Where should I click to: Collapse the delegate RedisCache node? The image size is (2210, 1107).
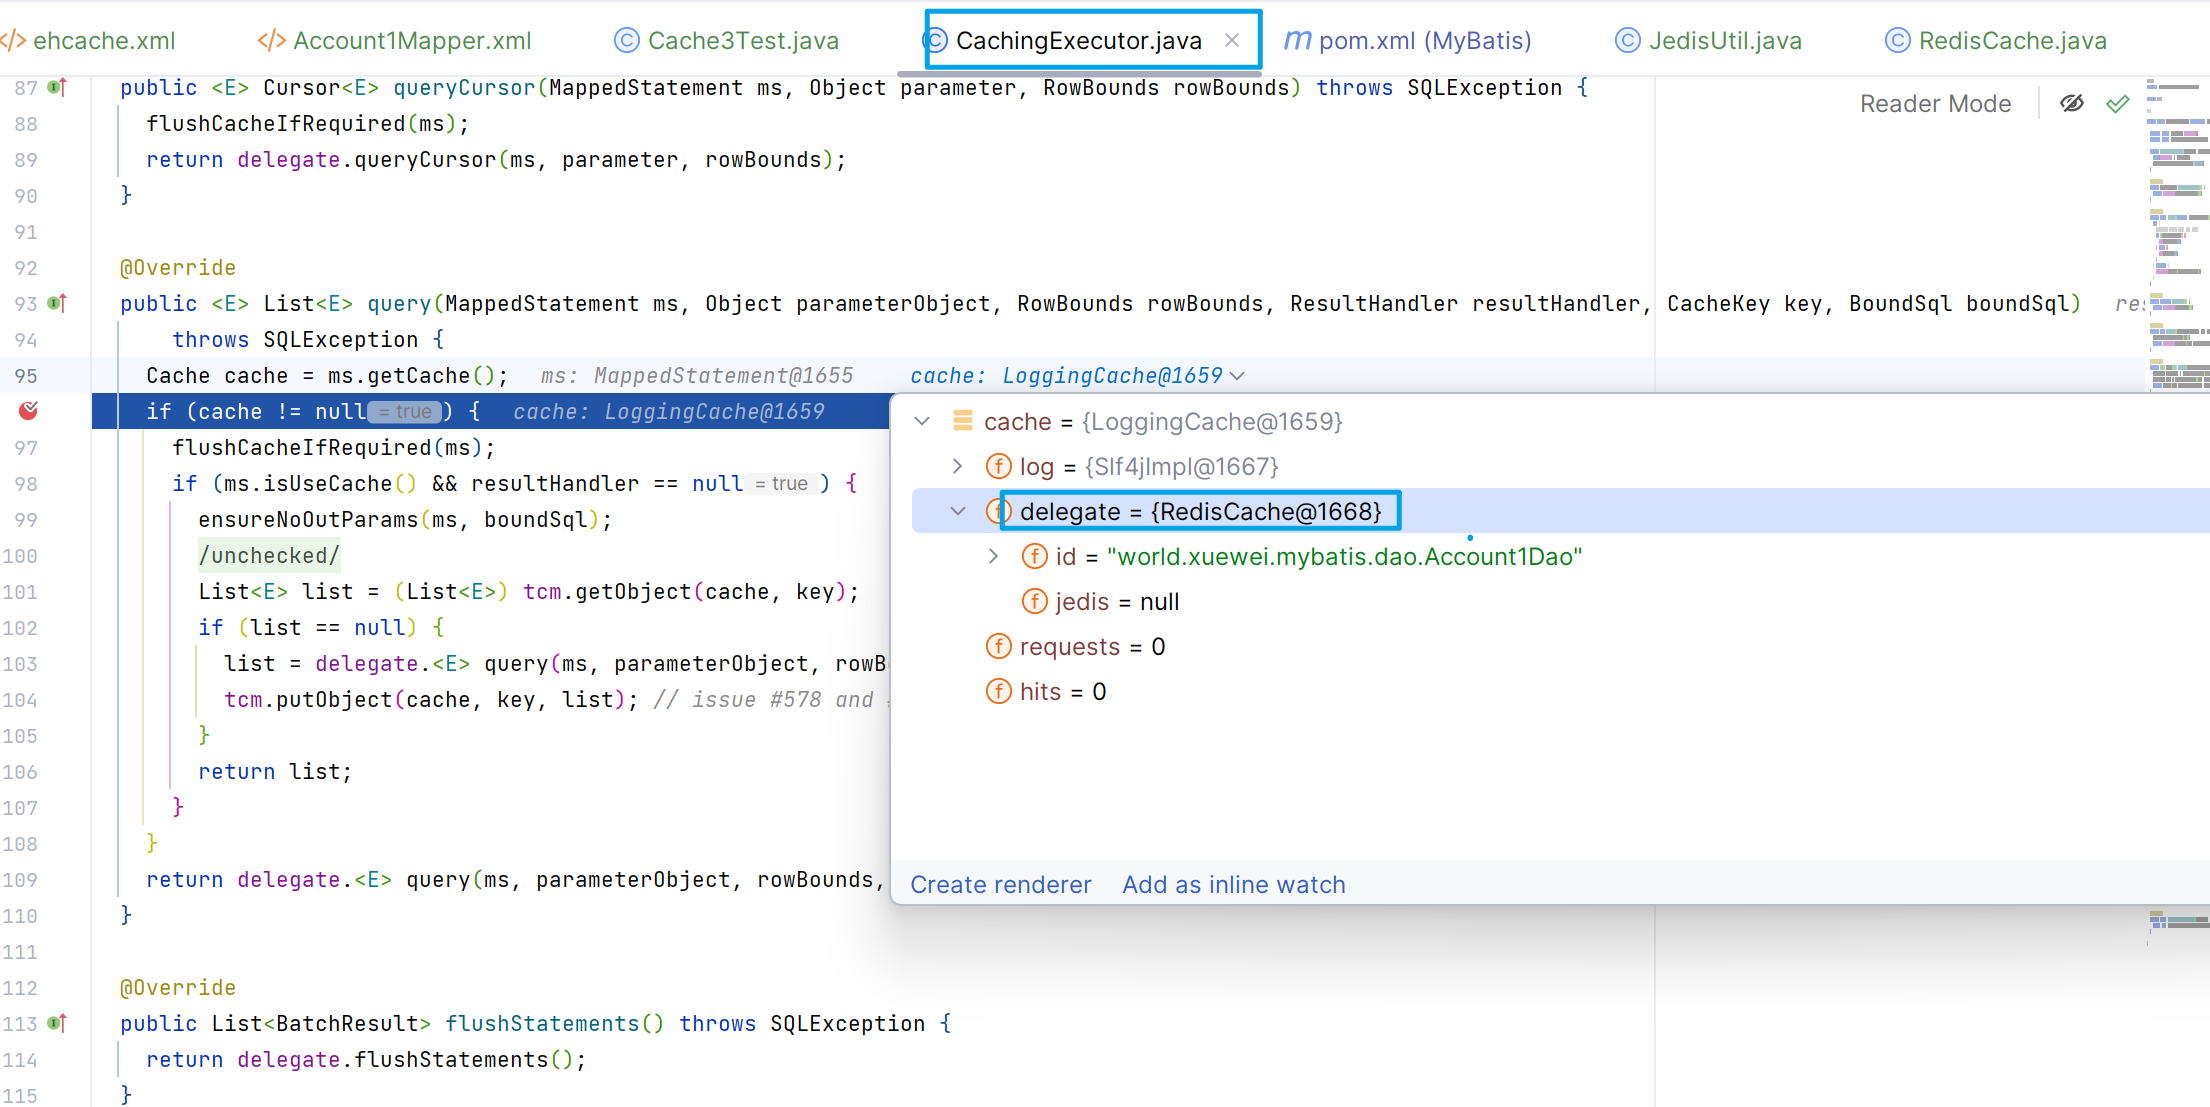(x=957, y=511)
